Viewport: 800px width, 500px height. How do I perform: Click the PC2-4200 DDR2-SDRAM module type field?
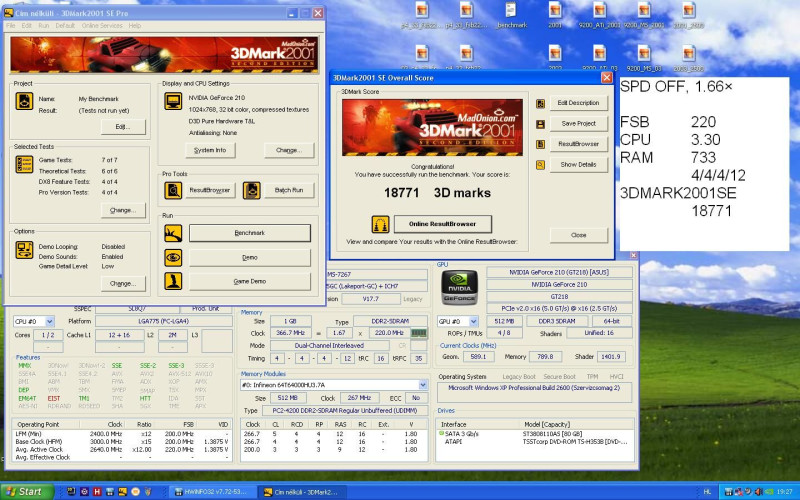click(x=345, y=410)
